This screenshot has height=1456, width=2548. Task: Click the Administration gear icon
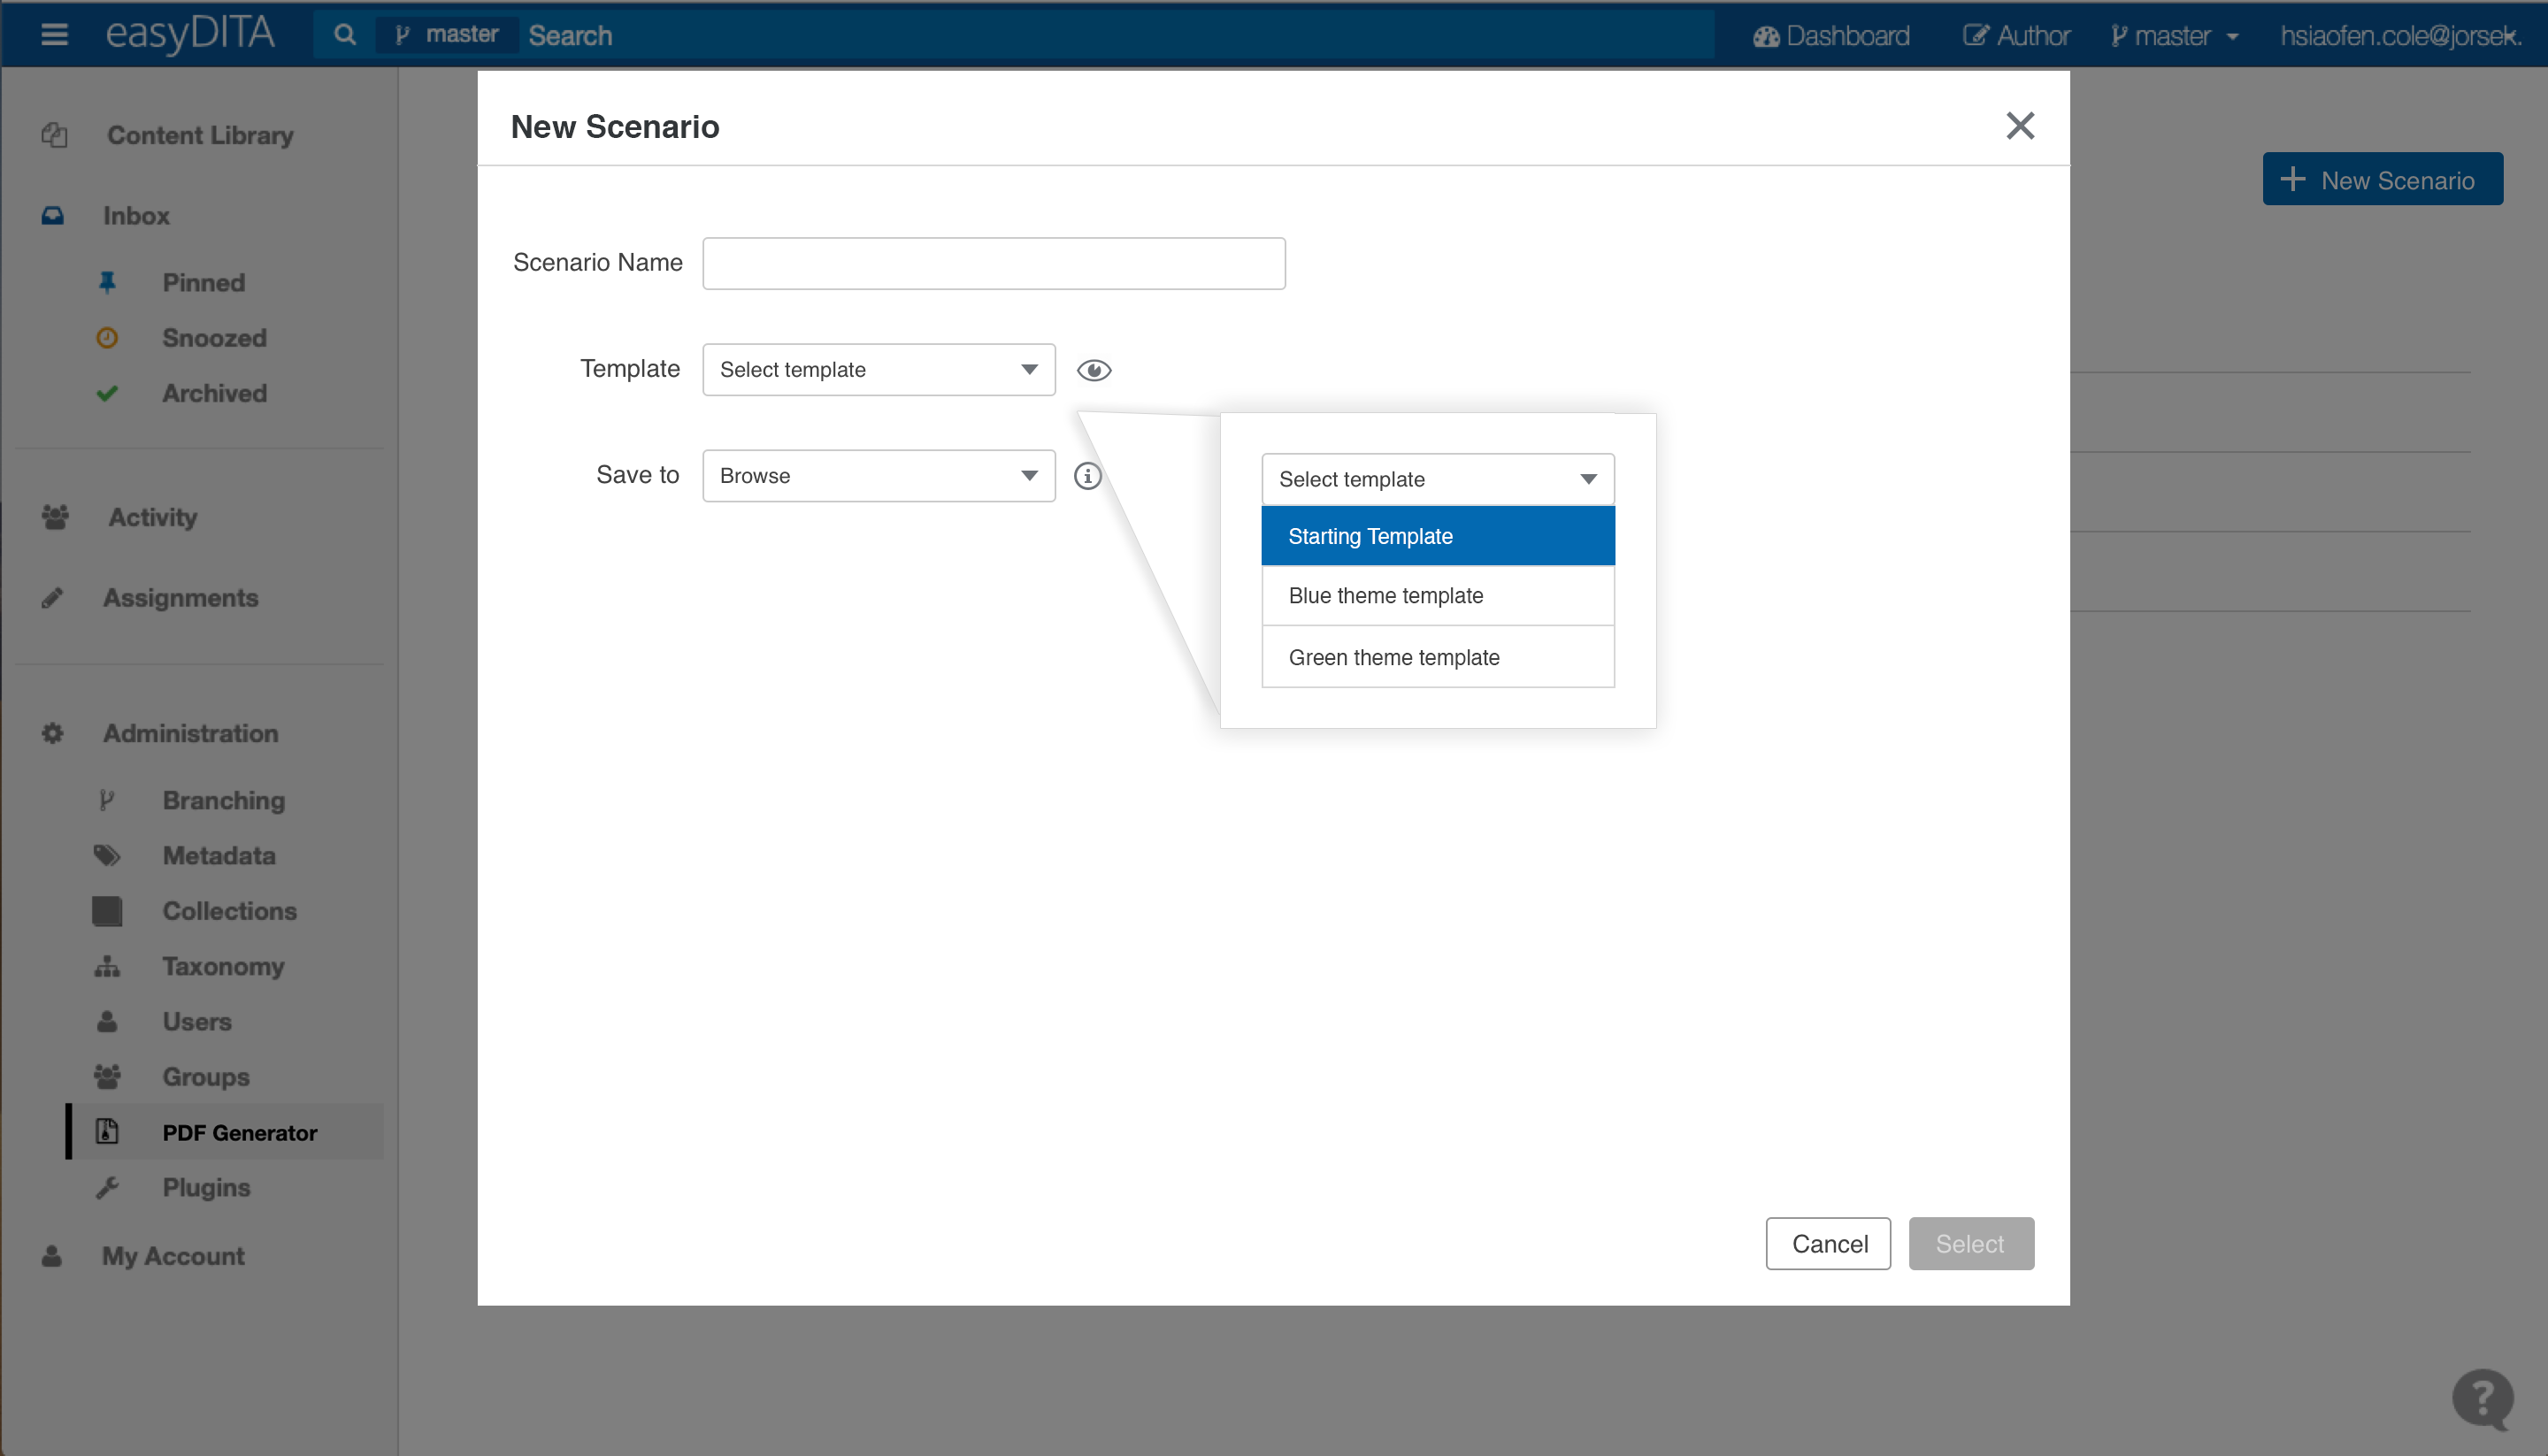pos(53,733)
